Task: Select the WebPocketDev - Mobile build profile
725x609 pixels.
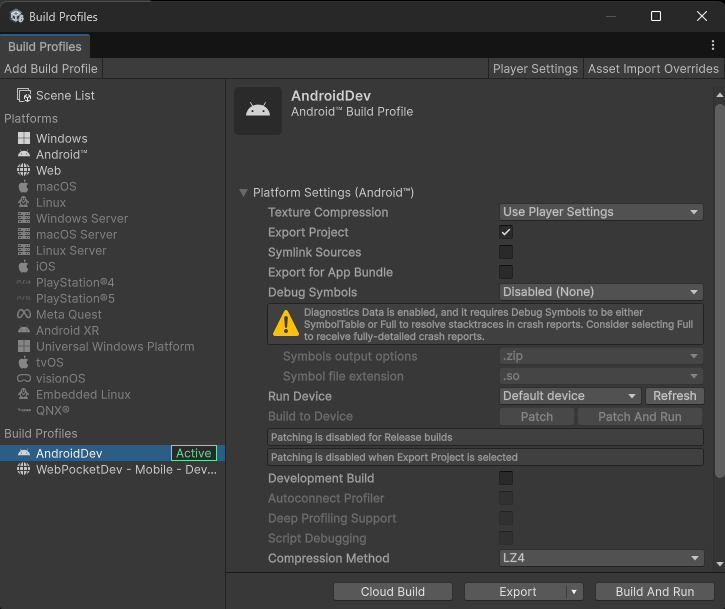Action: [x=112, y=469]
